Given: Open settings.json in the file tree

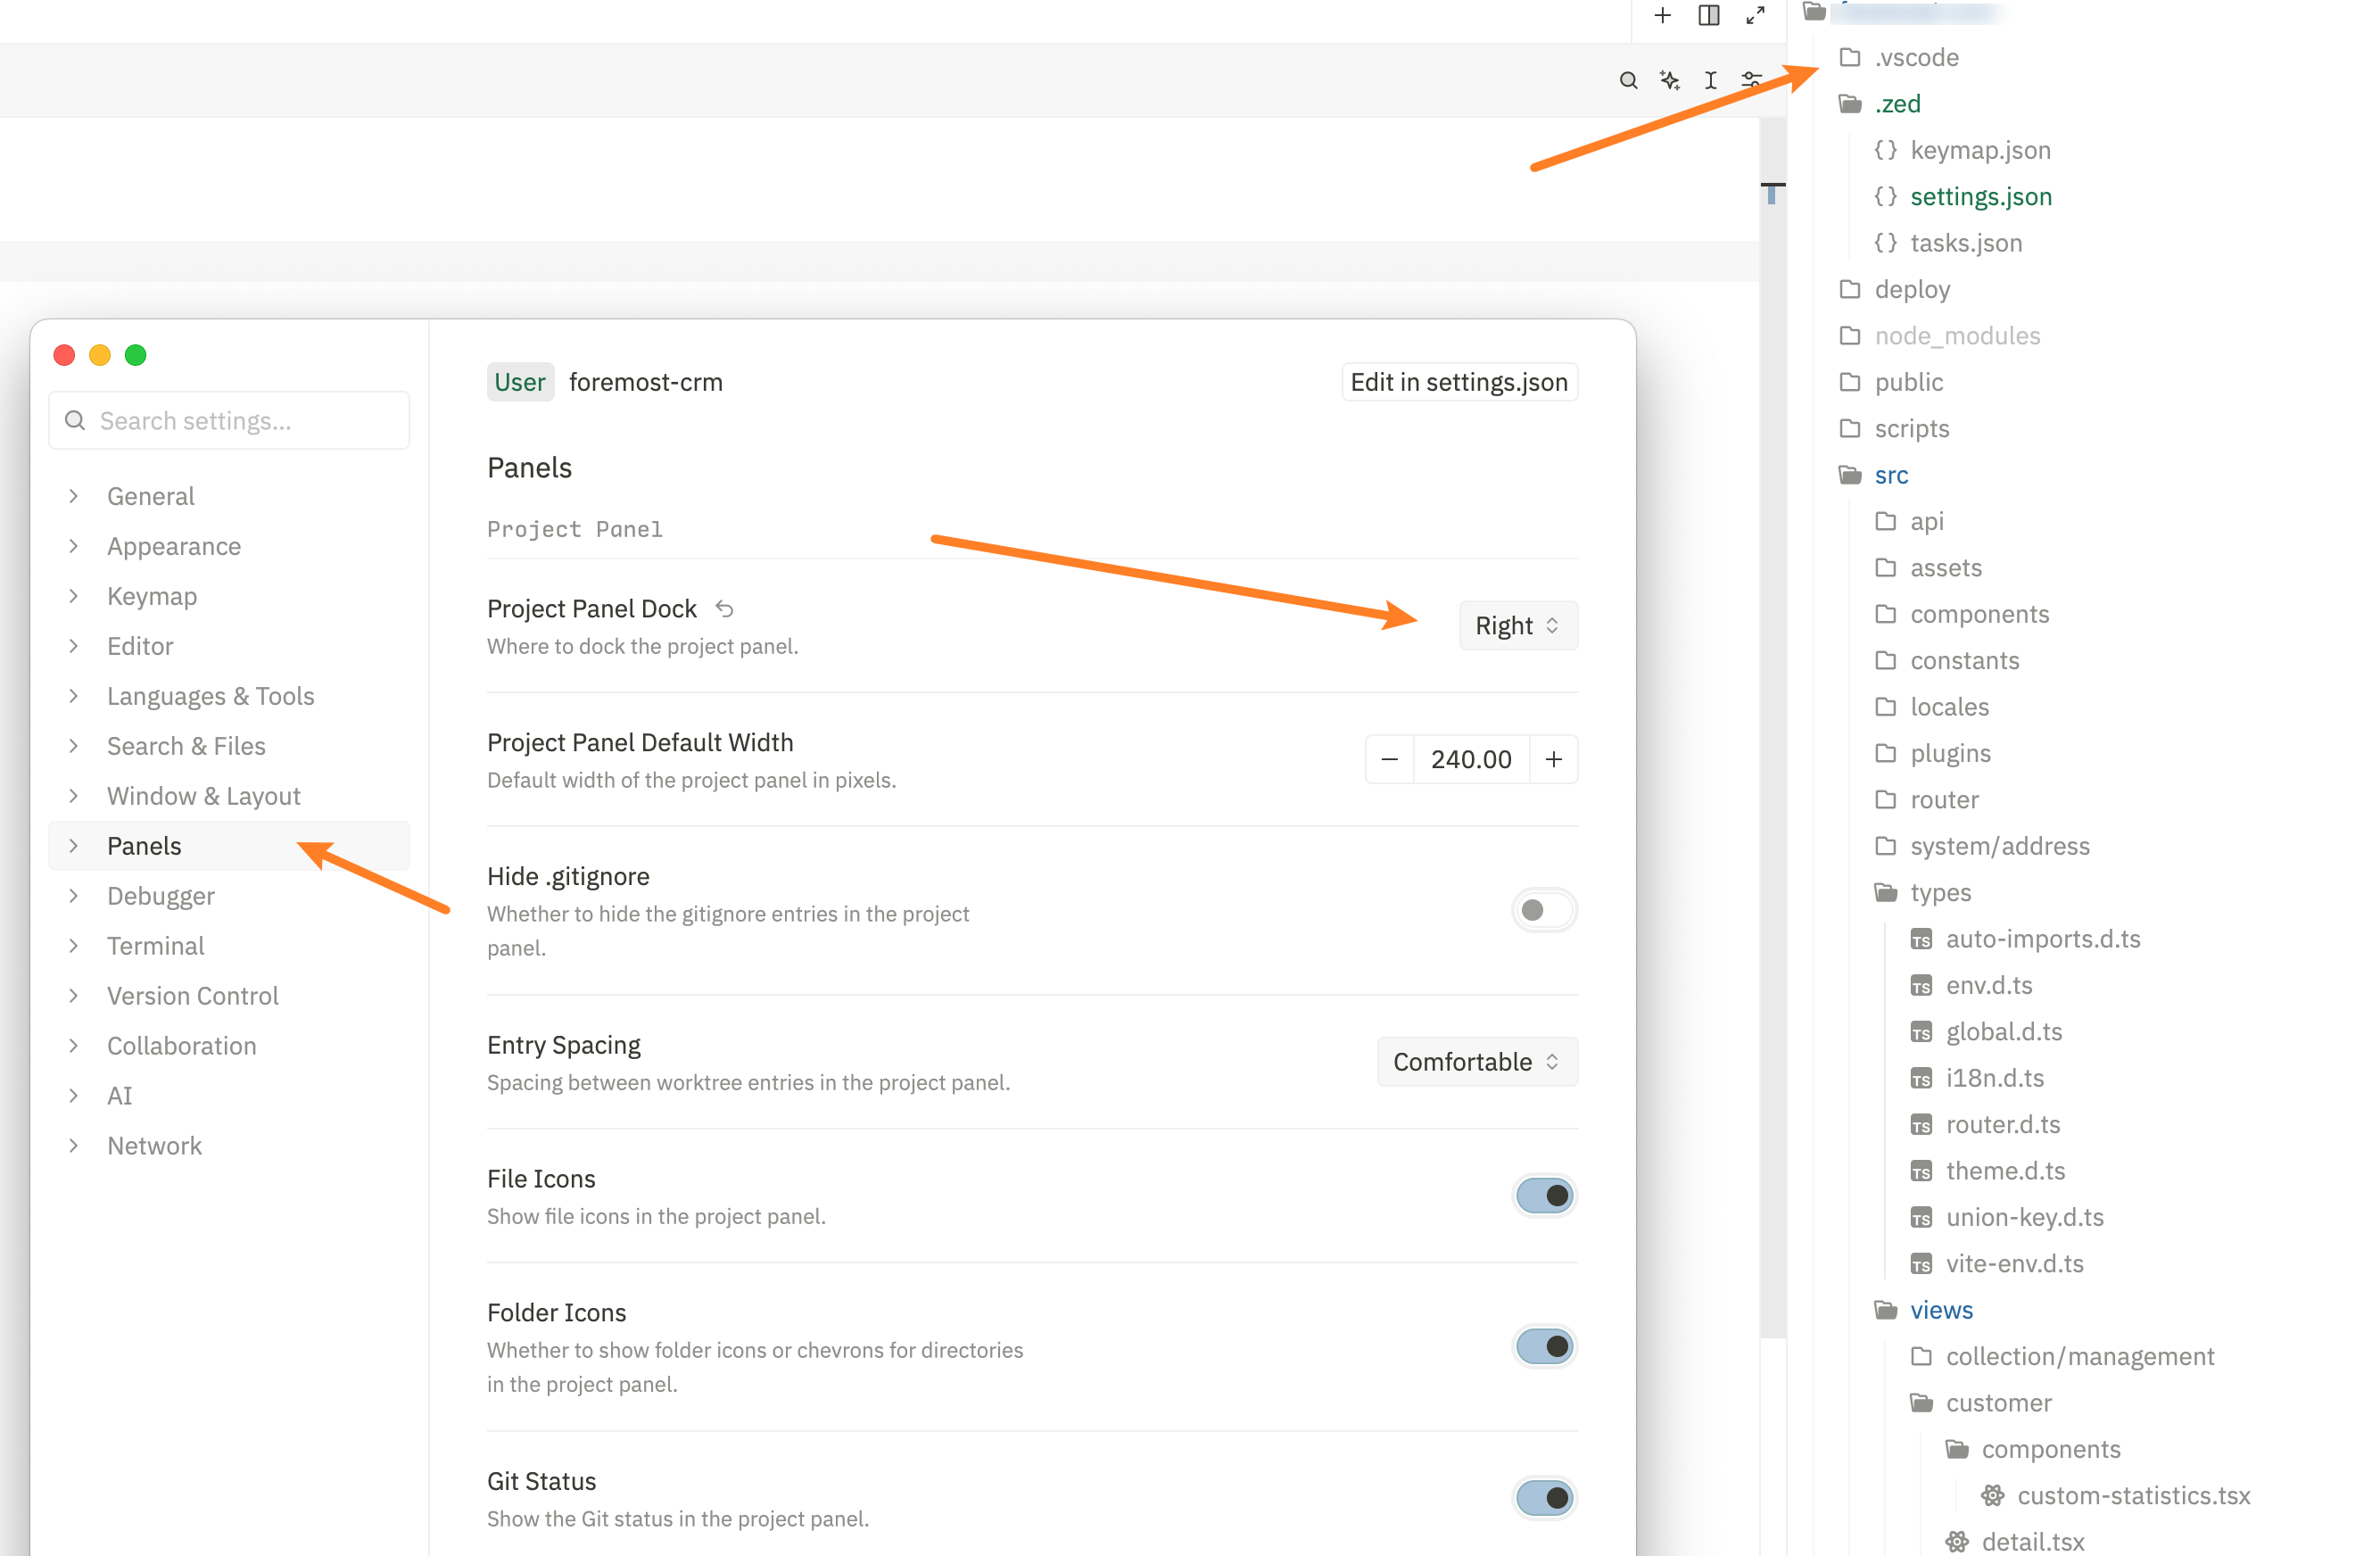Looking at the screenshot, I should 1980,196.
